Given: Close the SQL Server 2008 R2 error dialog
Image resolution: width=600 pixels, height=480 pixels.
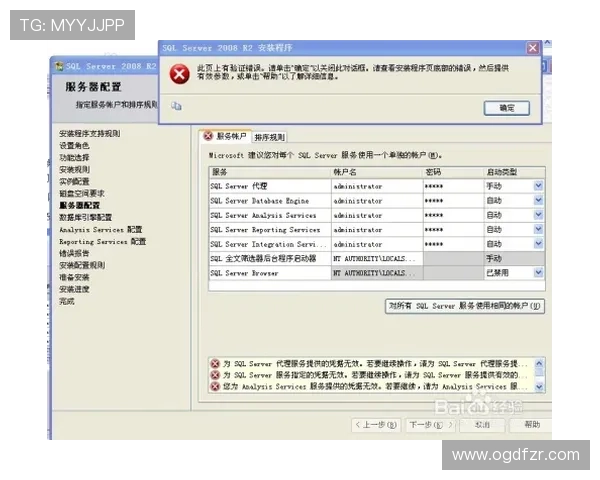Looking at the screenshot, I should 532,48.
